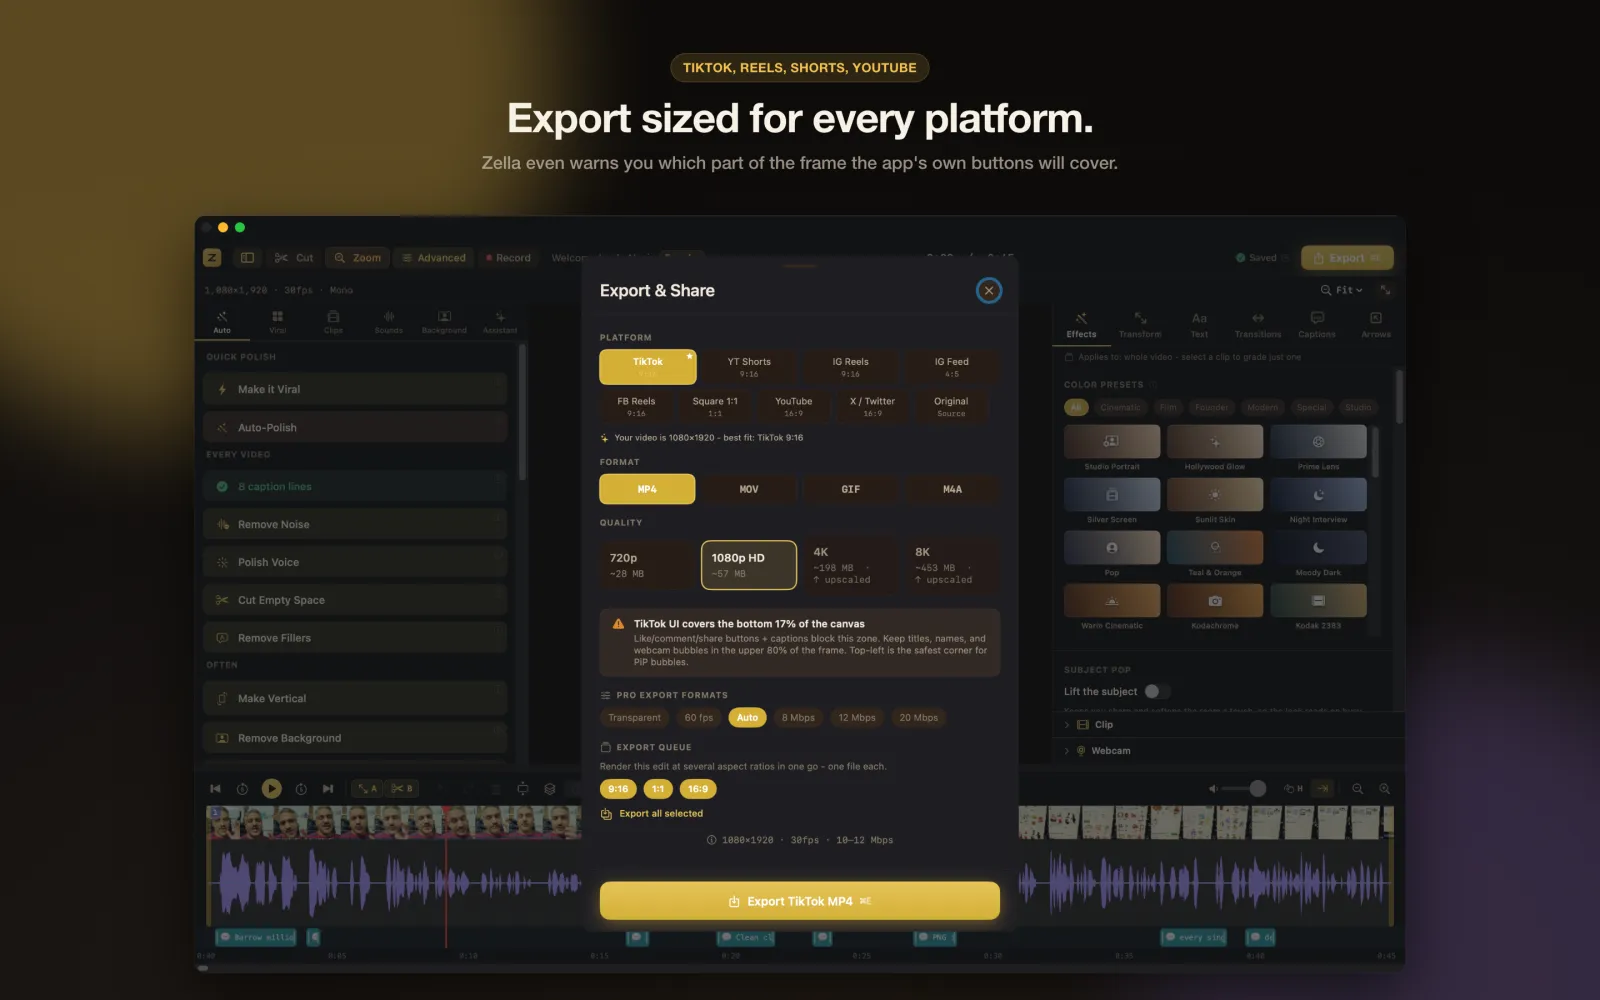Click the zoom in magnifier on timeline
The width and height of the screenshot is (1600, 1000).
coord(1385,789)
